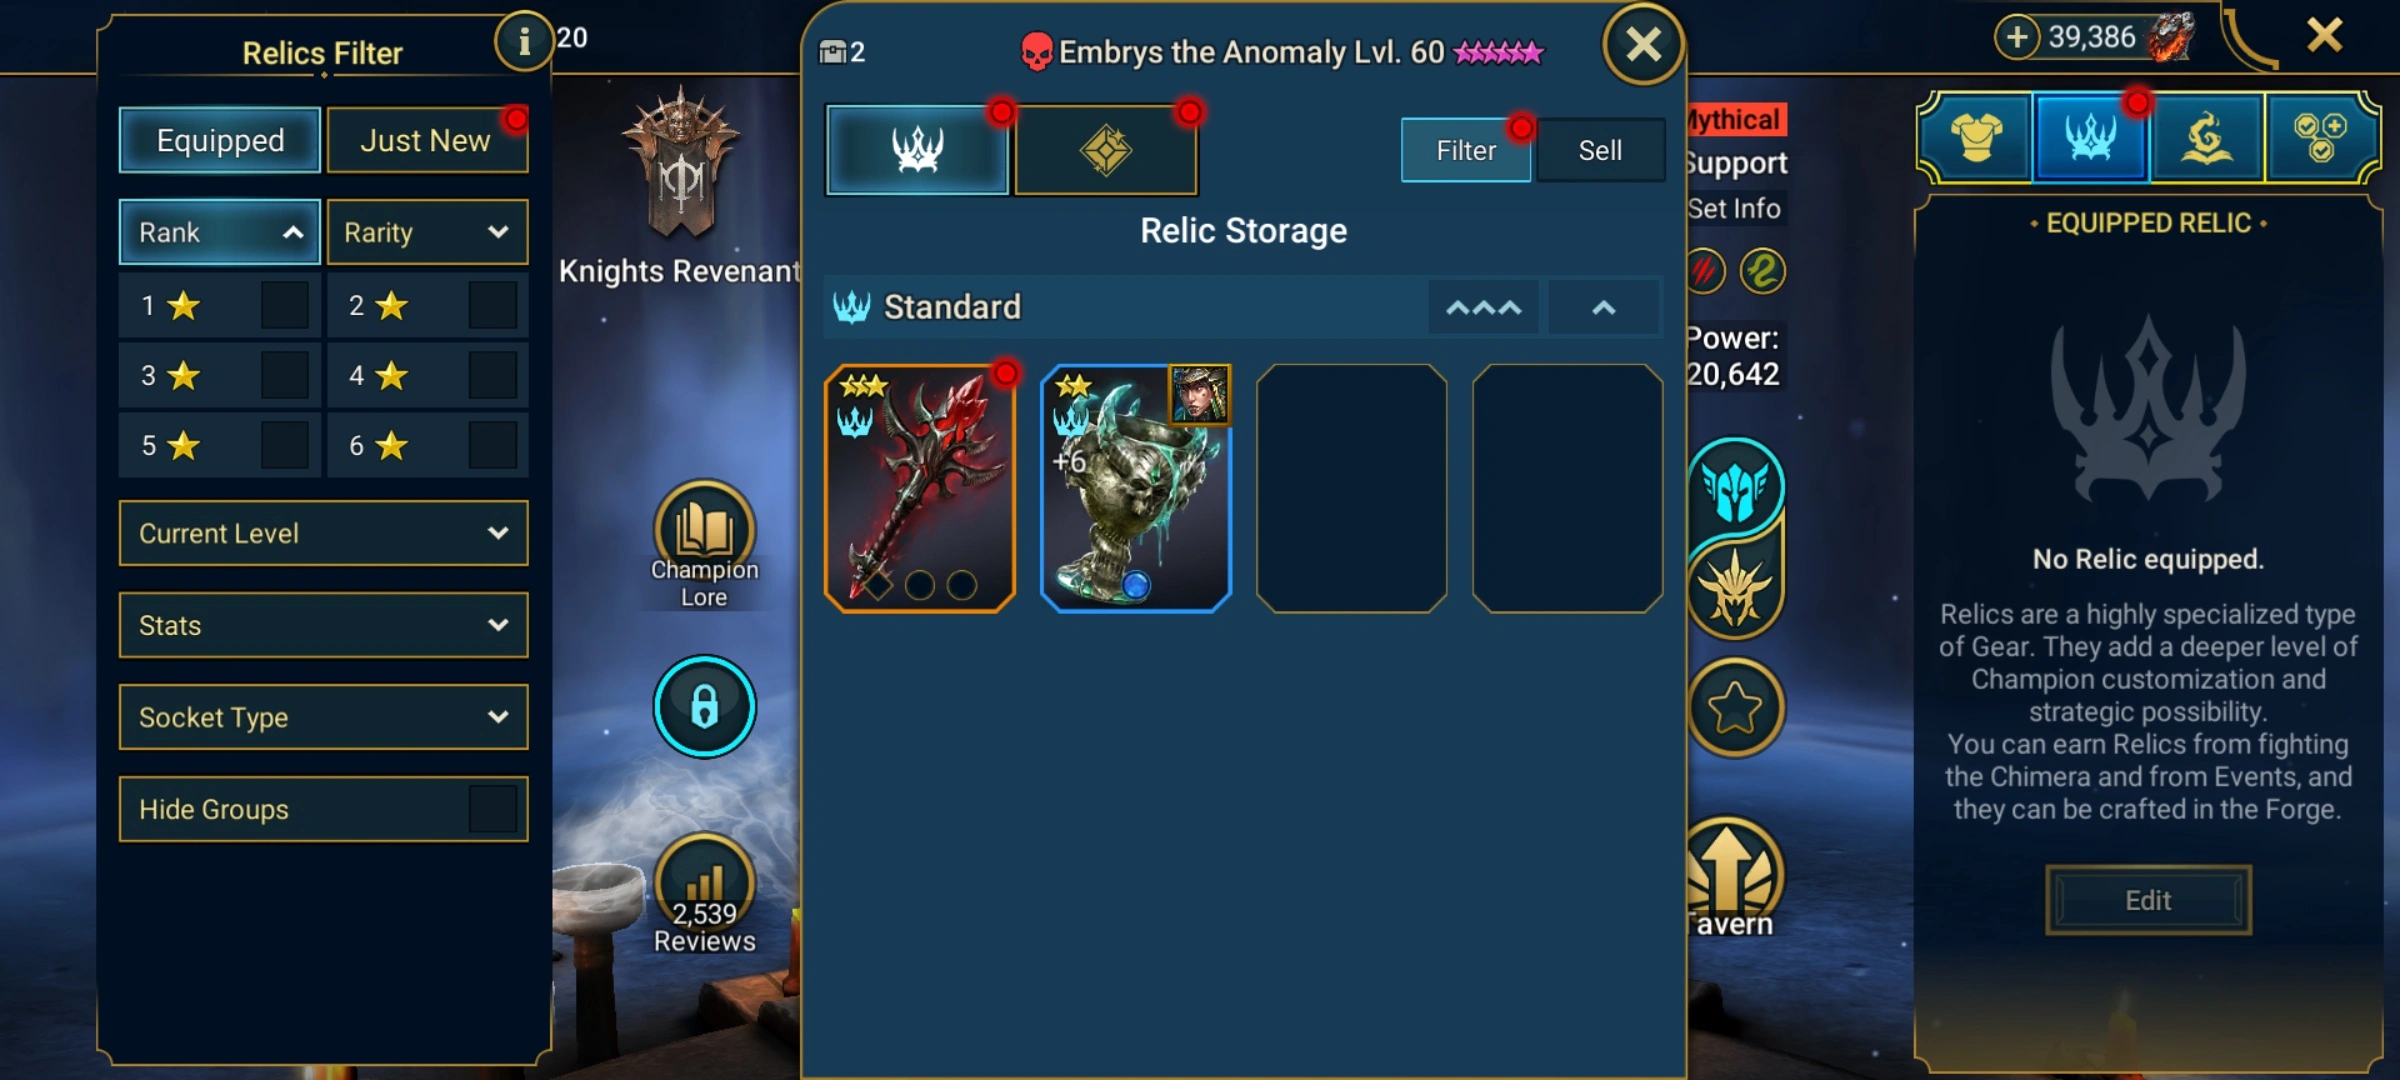Enable the Hide Groups checkbox
The height and width of the screenshot is (1080, 2400).
(492, 809)
